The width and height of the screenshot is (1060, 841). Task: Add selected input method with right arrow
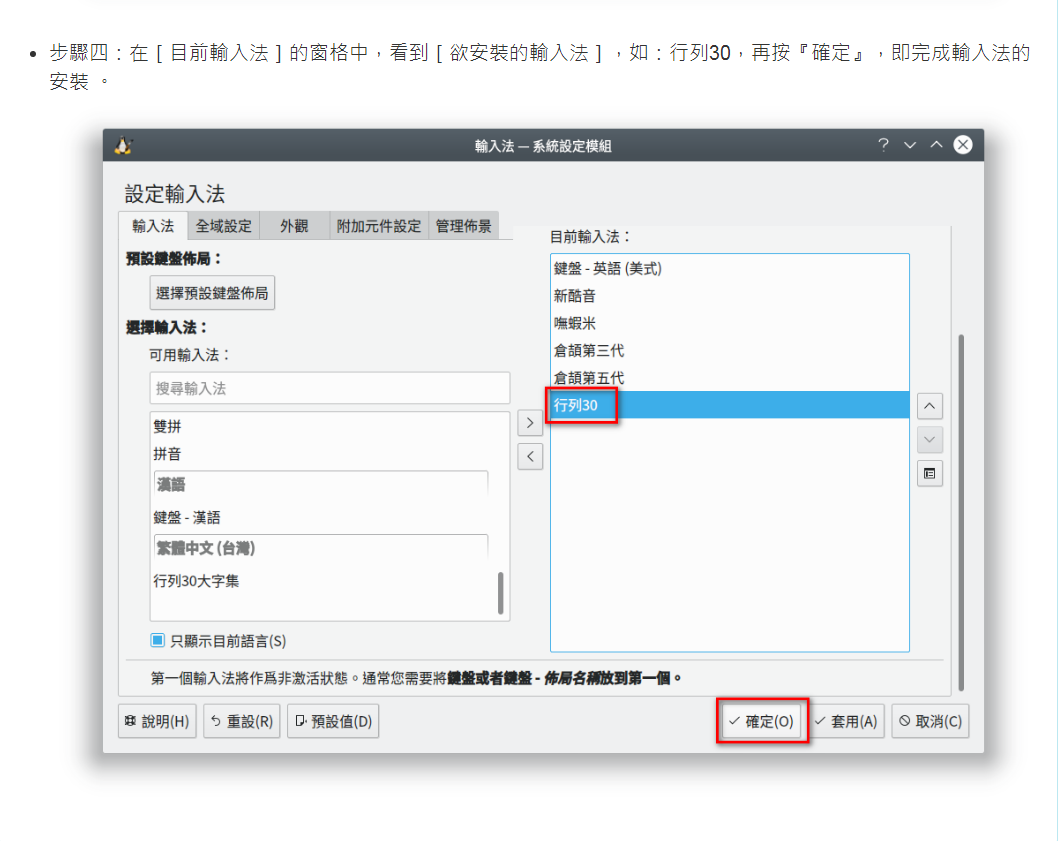tap(530, 423)
